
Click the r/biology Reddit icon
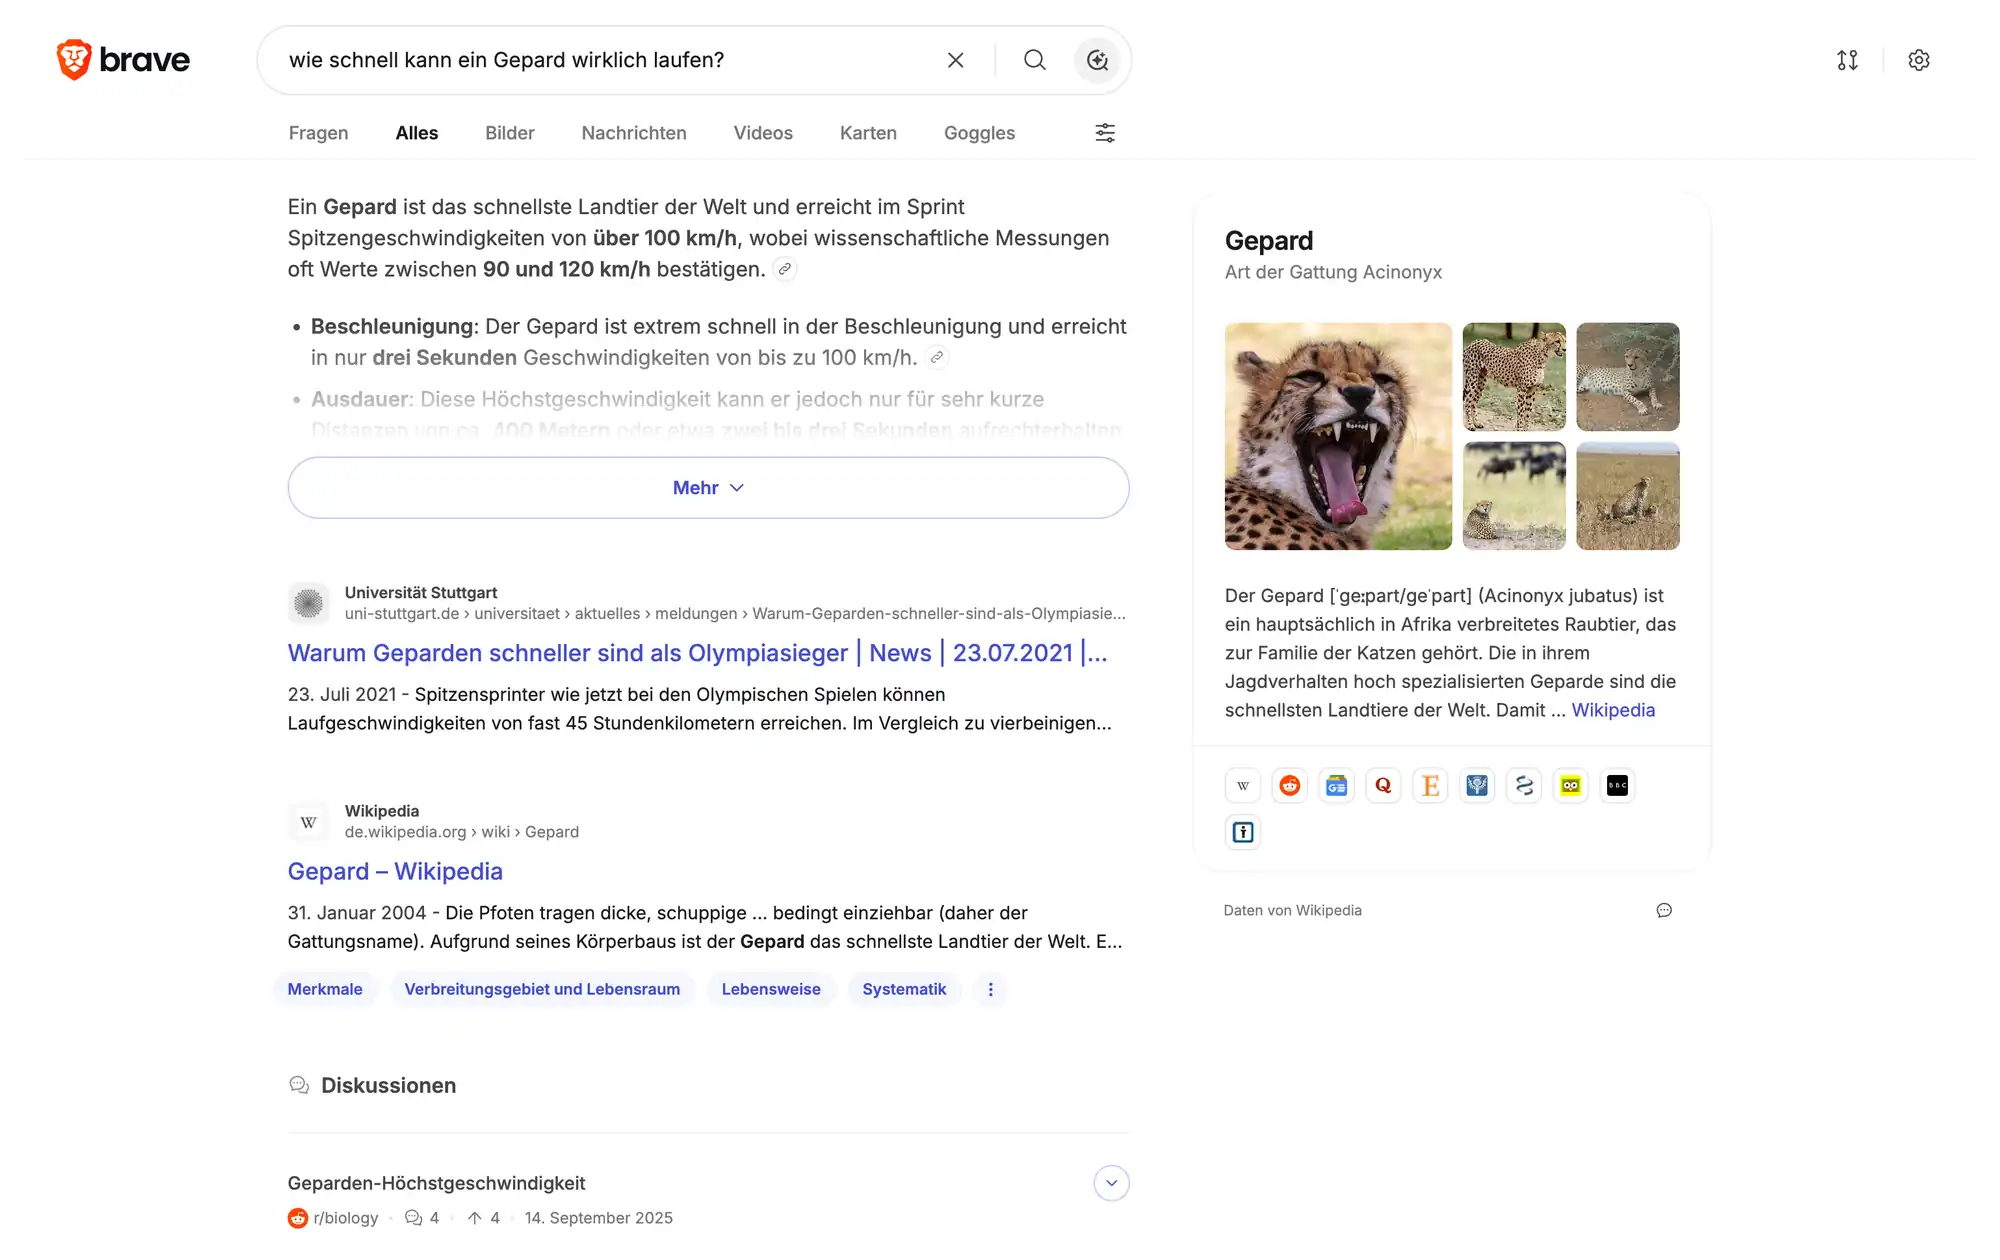coord(298,1218)
